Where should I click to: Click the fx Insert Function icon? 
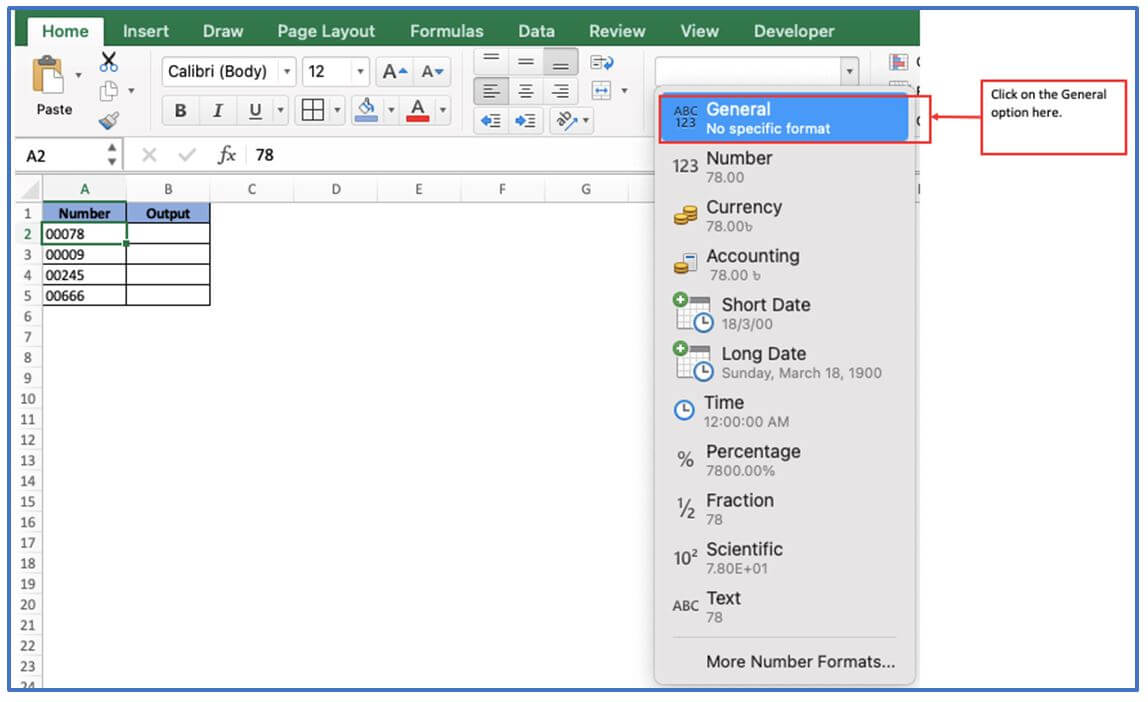[226, 154]
